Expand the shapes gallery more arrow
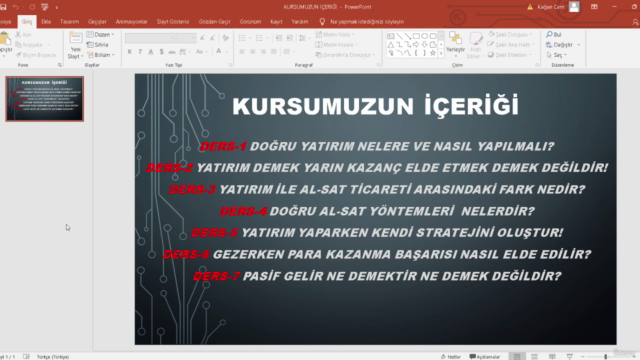Image resolution: width=640 pixels, height=360 pixels. 441,53
